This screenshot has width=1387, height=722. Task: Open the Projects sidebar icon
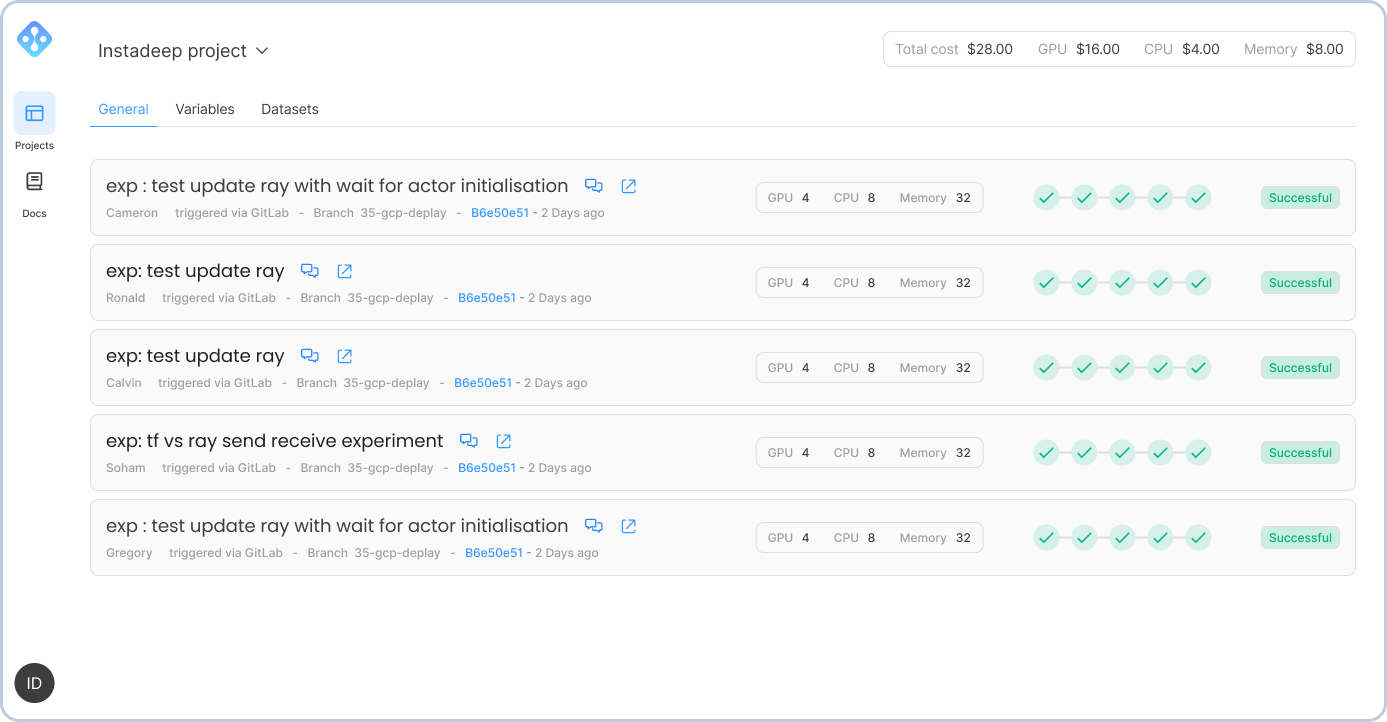coord(34,113)
